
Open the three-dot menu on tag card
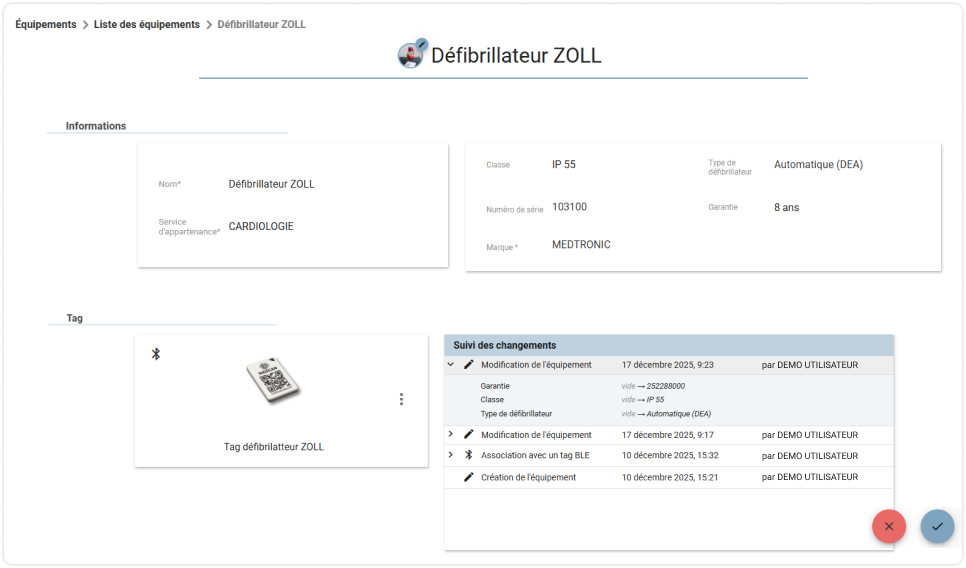tap(401, 399)
